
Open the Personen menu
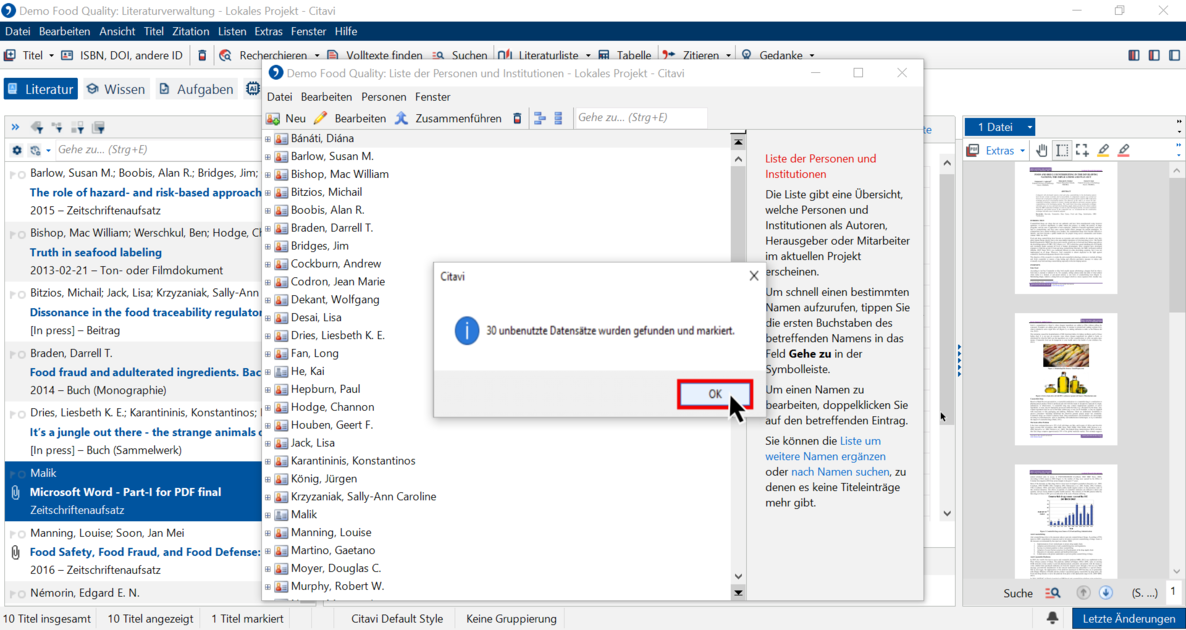pos(383,97)
